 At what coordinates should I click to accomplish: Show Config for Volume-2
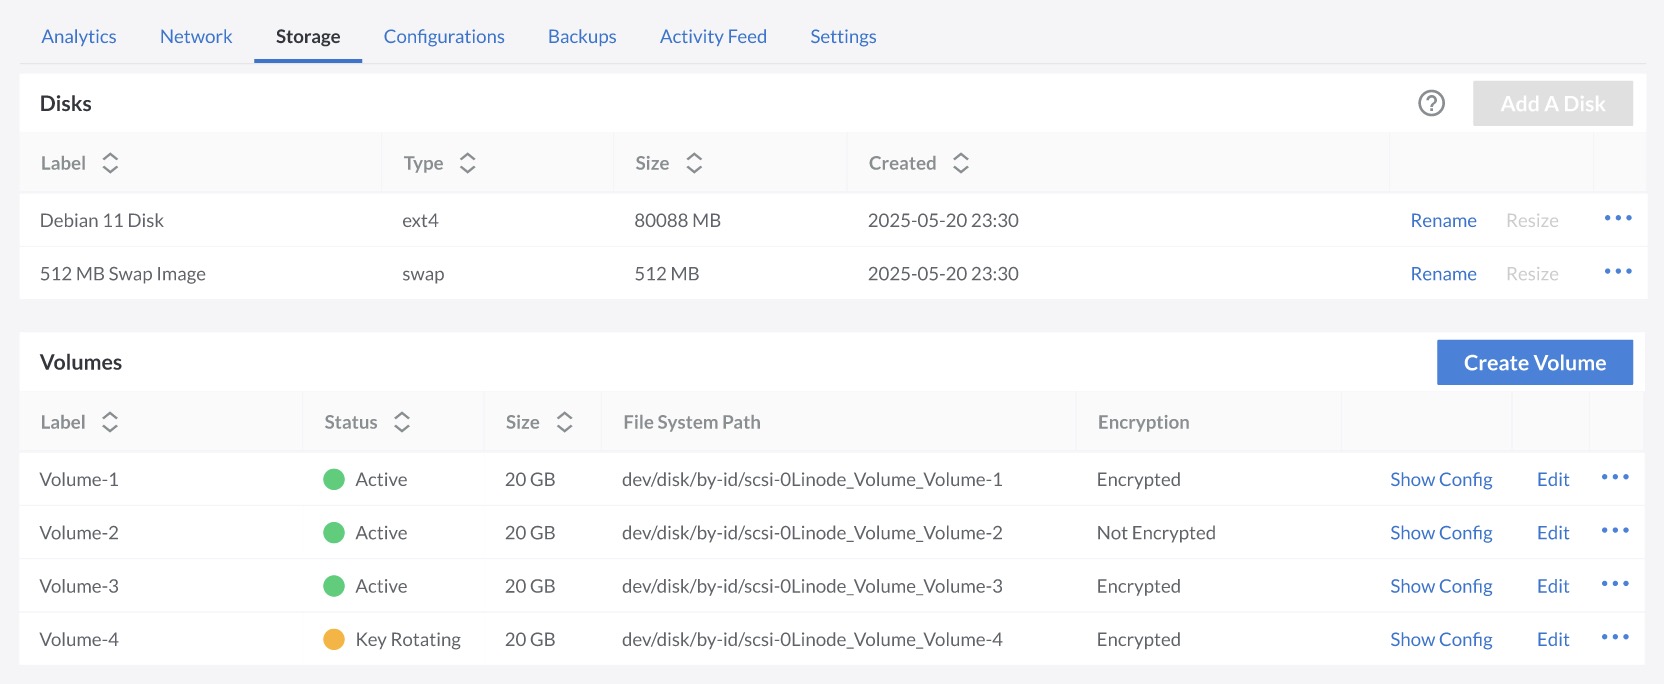[x=1440, y=533]
